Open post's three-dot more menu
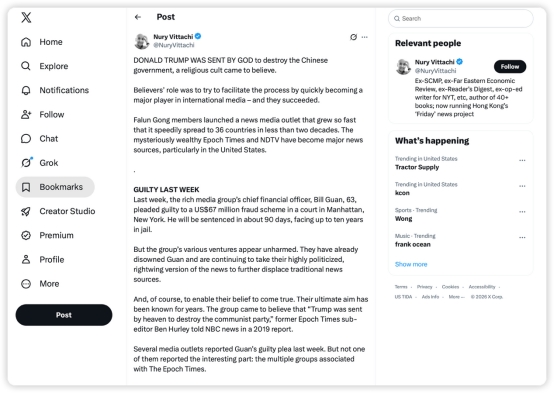 point(365,37)
